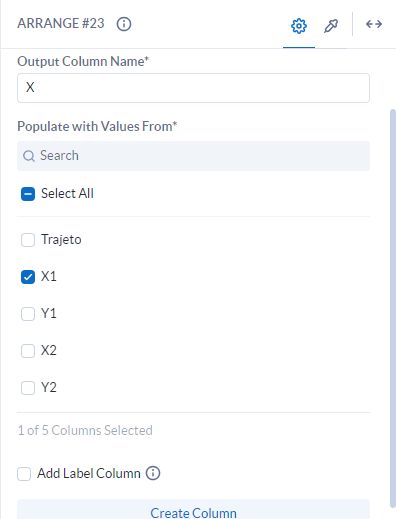Screen dimensions: 396x519
Task: Click the Select All label text
Action: tap(67, 193)
